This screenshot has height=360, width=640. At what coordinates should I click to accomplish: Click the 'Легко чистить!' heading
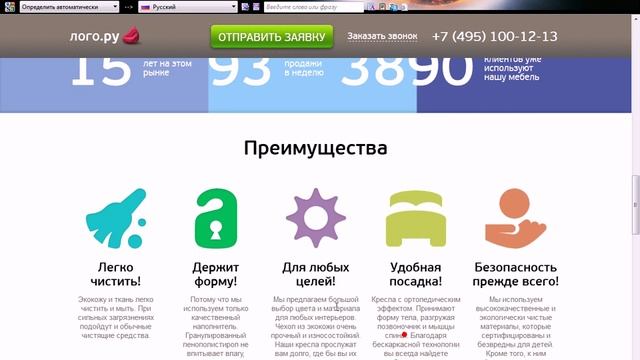pos(116,274)
